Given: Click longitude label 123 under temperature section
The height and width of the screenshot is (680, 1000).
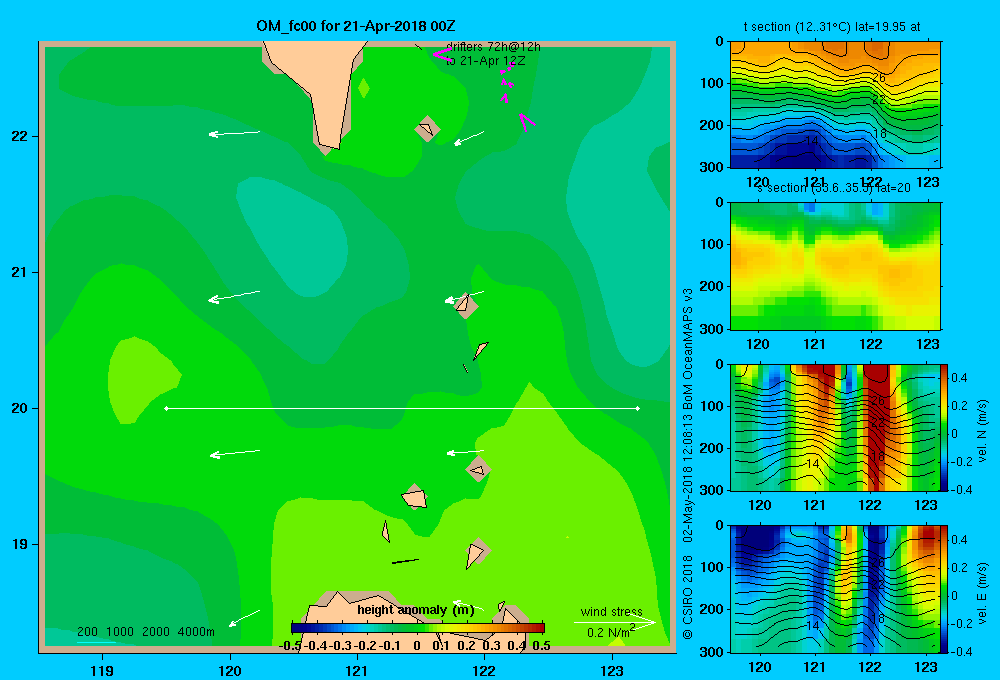Looking at the screenshot, I should pyautogui.click(x=927, y=182).
